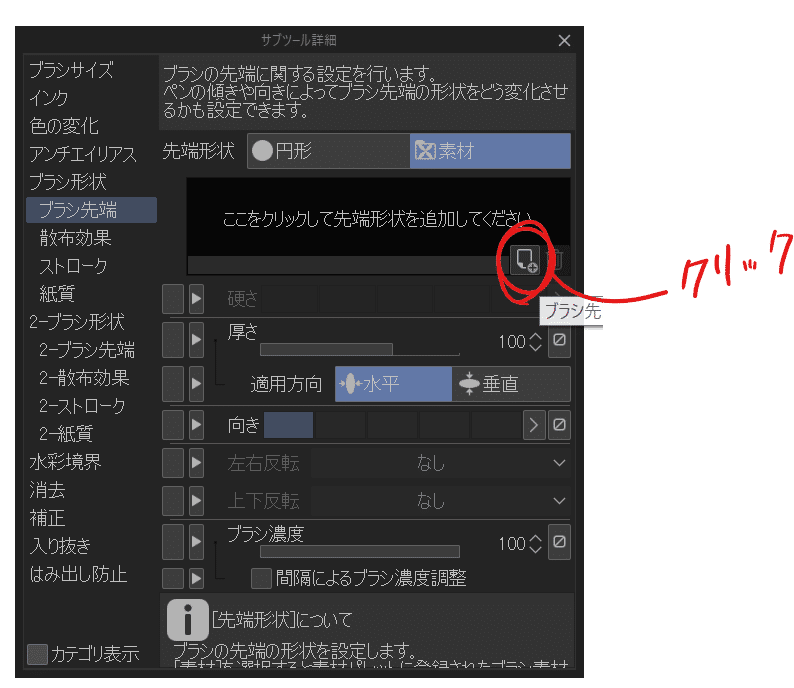Select アンチエイリアス category
Viewport: 794px width, 688px height.
point(83,154)
